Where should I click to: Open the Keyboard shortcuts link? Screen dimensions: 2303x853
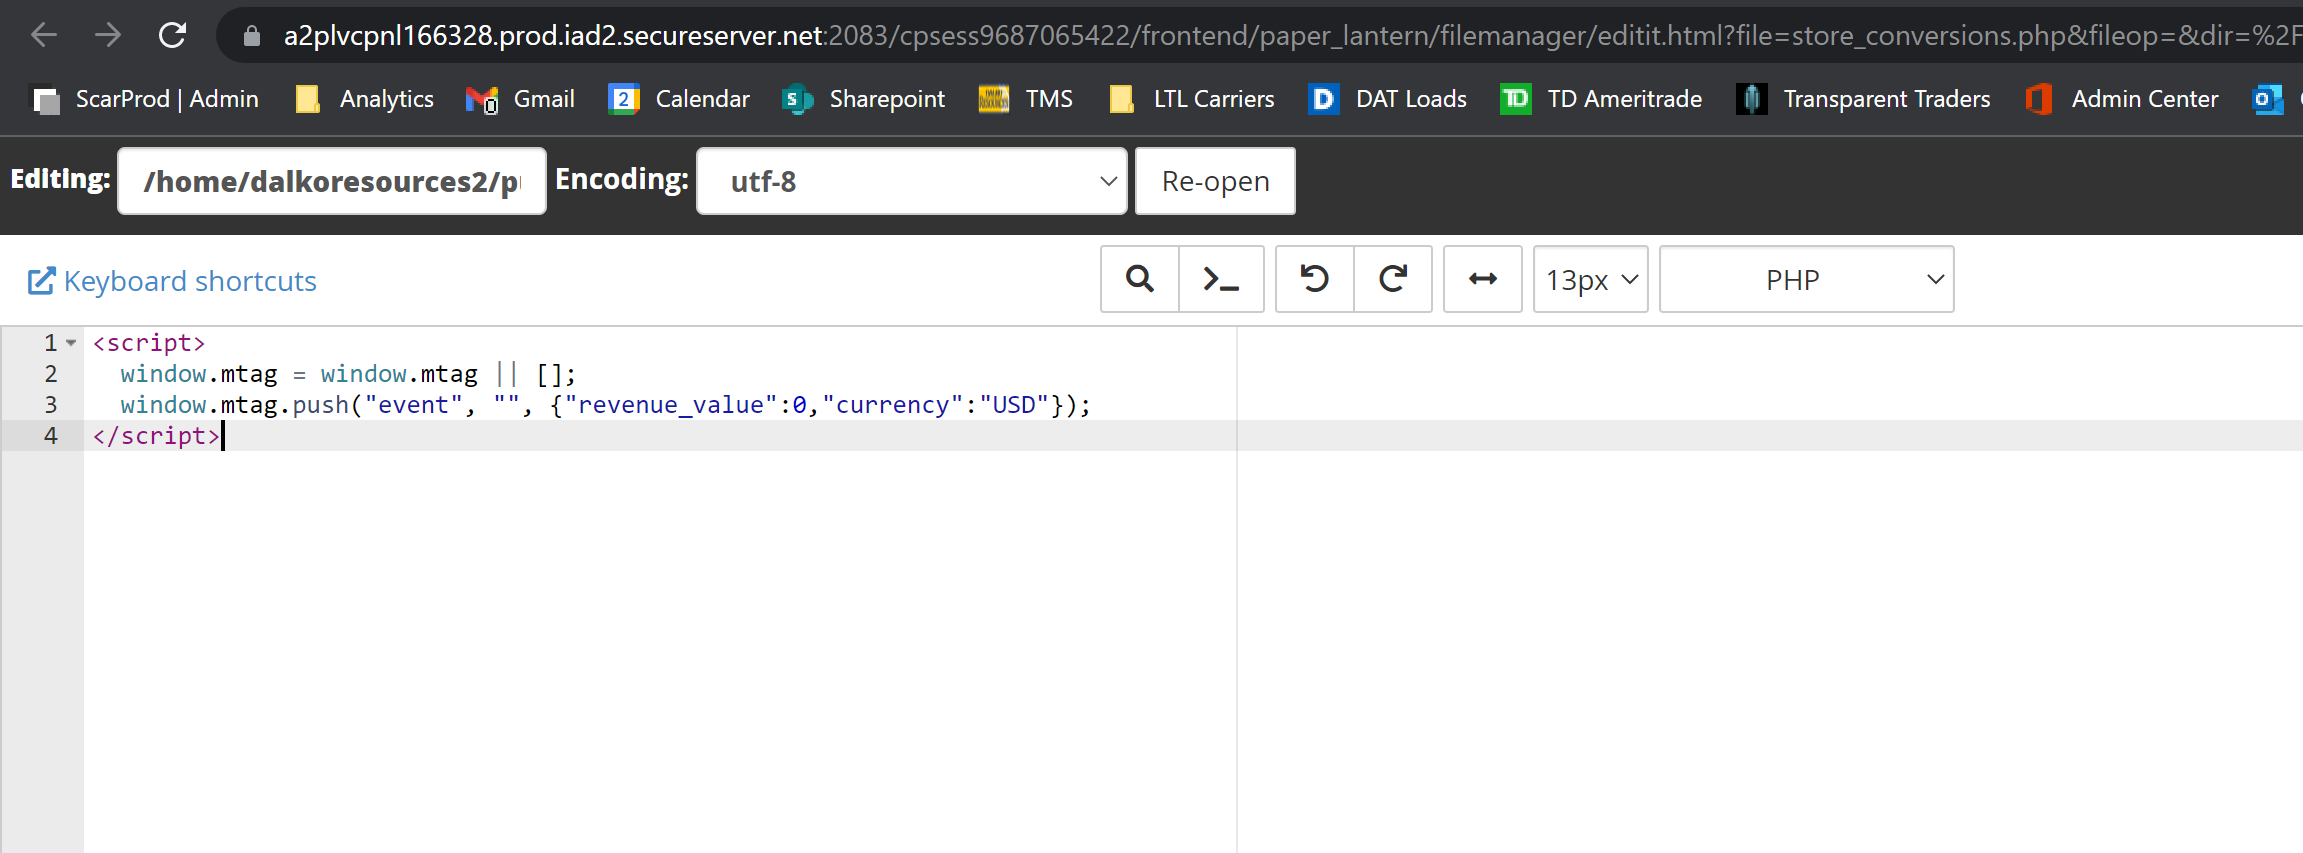(x=172, y=281)
